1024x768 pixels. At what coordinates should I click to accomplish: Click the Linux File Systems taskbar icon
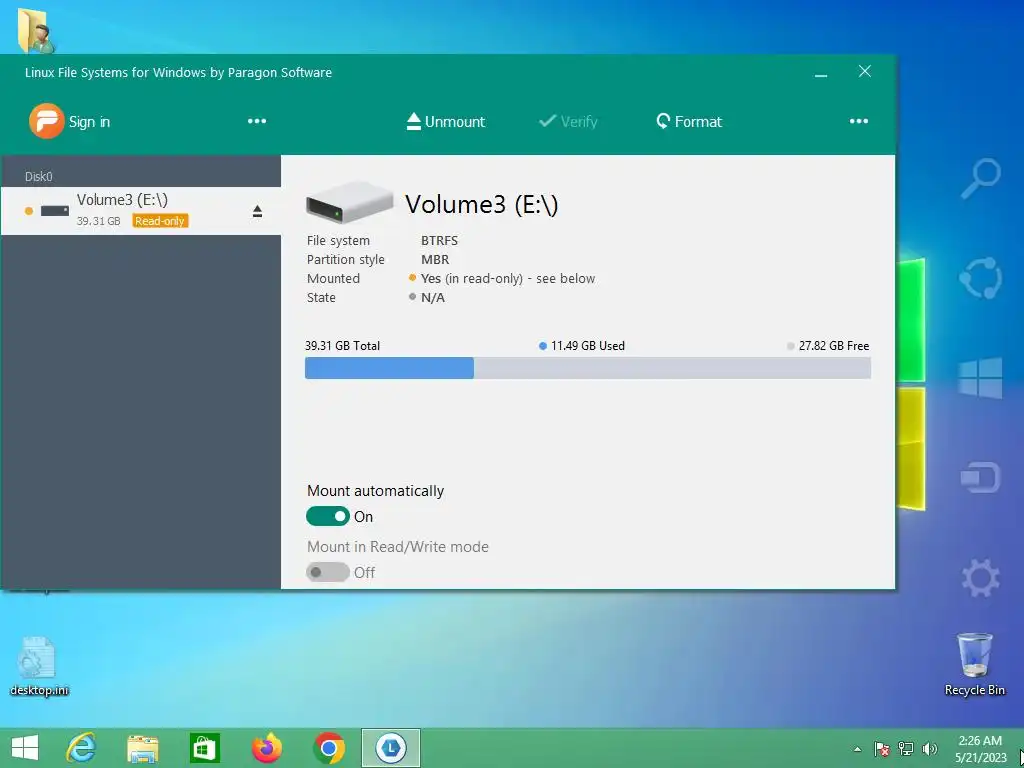(x=391, y=748)
